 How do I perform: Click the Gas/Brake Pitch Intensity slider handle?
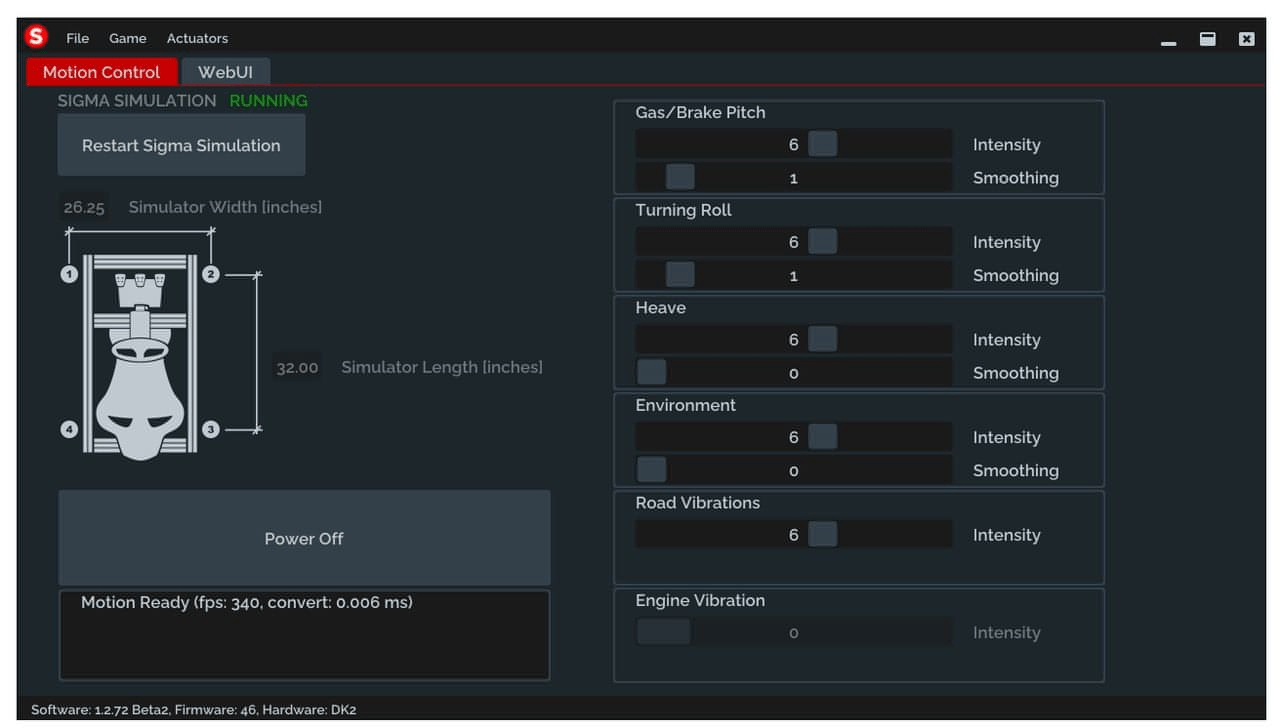coord(822,144)
